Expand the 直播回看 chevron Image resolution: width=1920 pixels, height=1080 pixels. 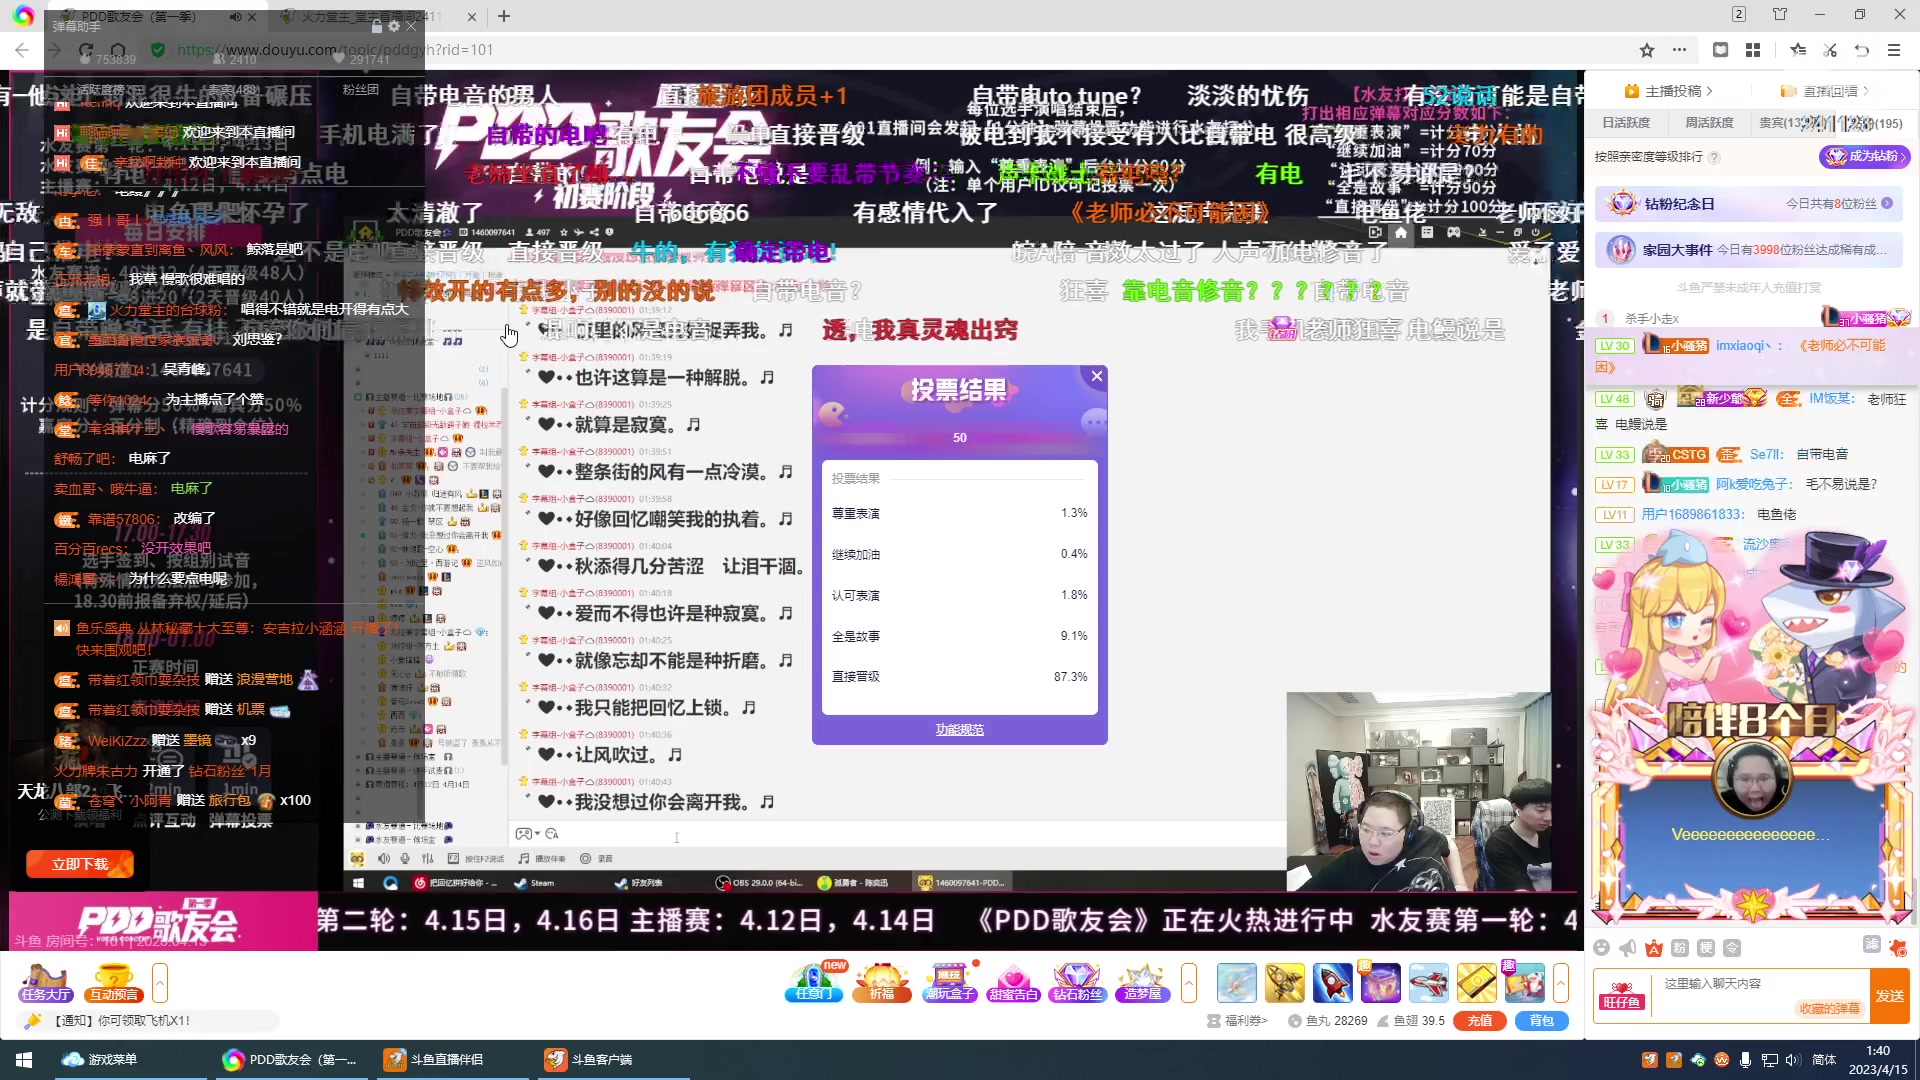point(1867,91)
